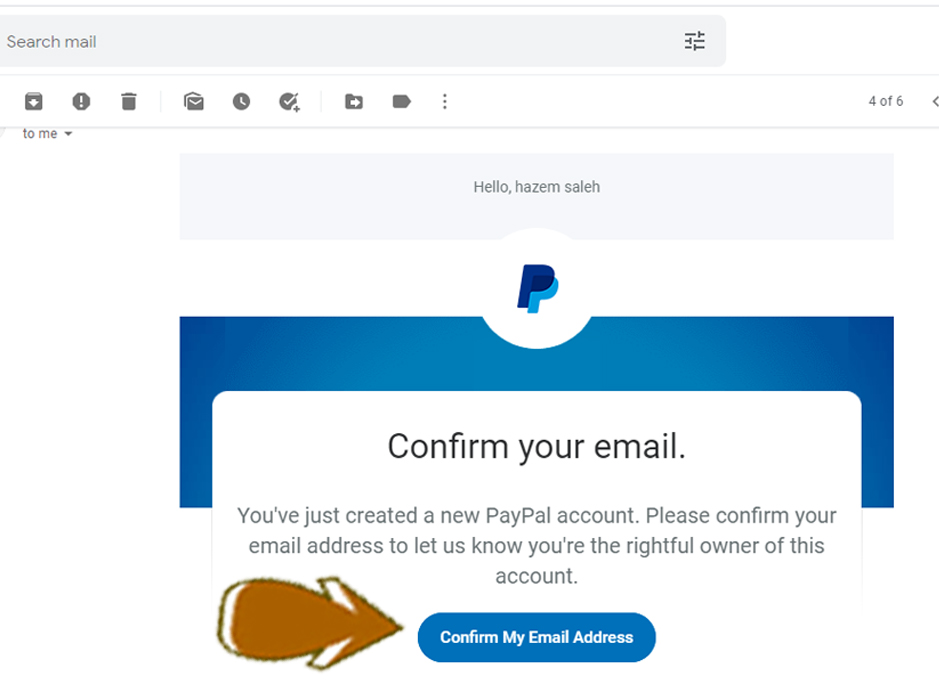Add this email to Tasks

(289, 101)
